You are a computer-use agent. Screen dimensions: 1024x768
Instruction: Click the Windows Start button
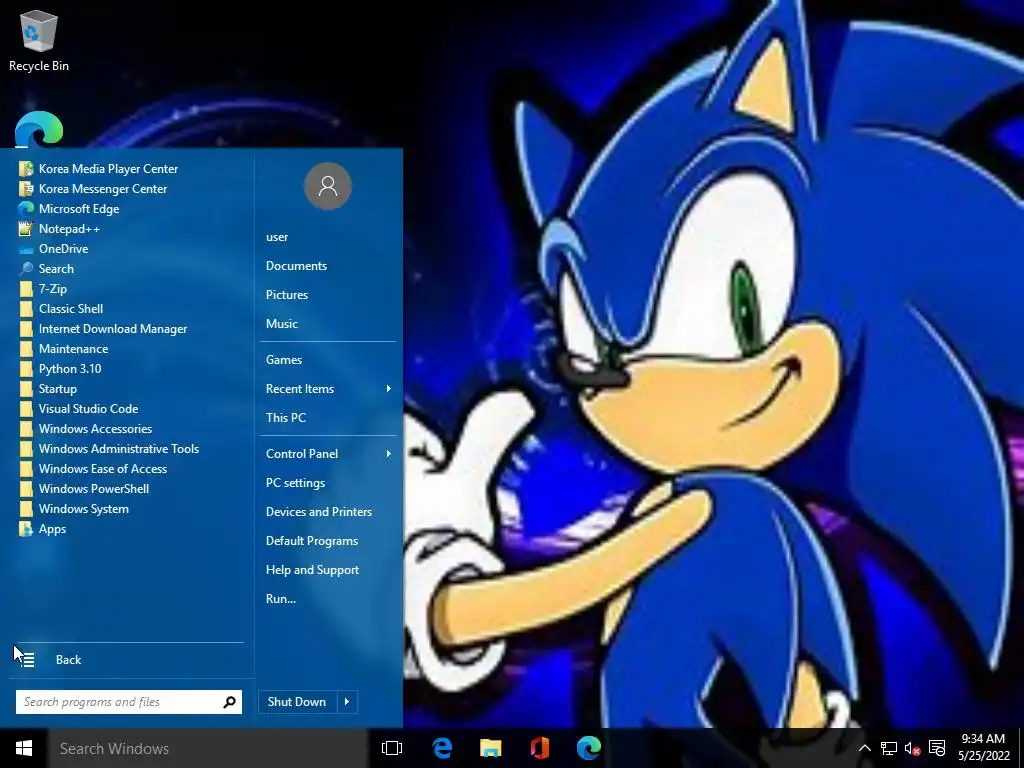tap(24, 748)
